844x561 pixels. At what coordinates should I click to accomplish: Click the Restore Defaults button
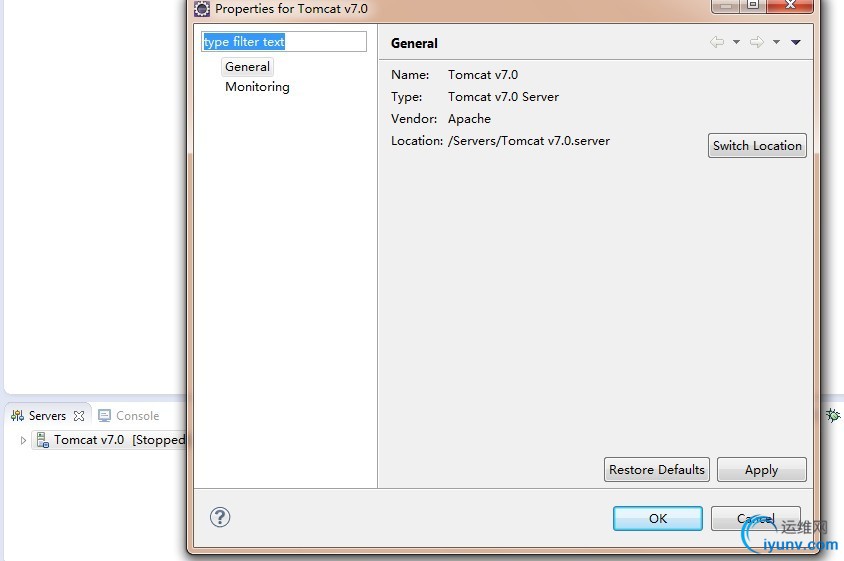(657, 469)
